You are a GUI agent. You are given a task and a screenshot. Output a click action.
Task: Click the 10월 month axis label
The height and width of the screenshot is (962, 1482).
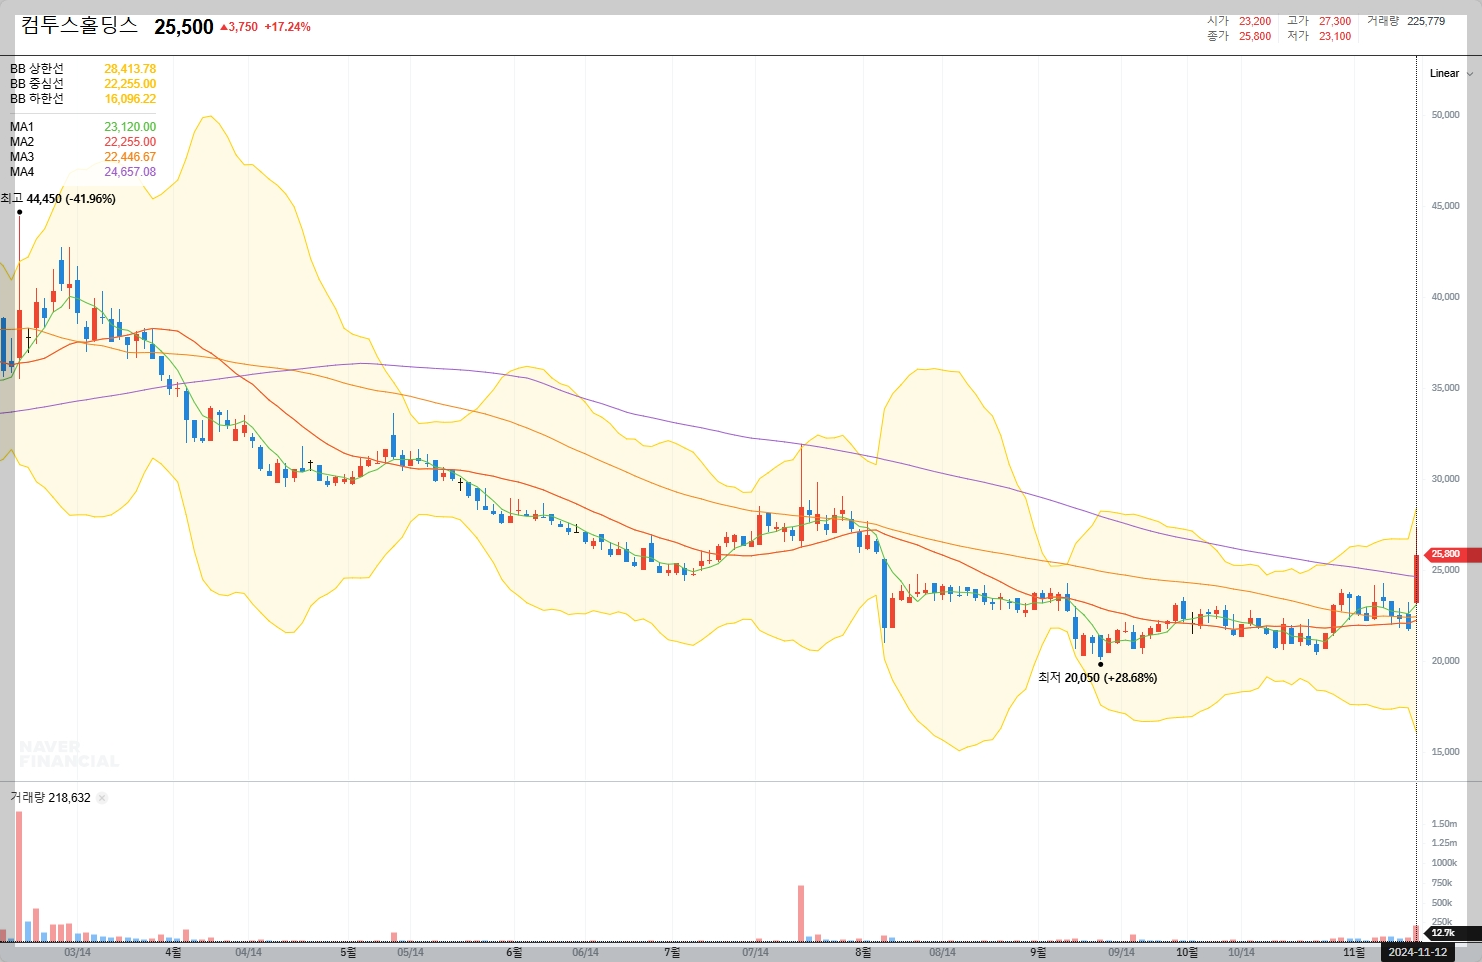(1187, 952)
